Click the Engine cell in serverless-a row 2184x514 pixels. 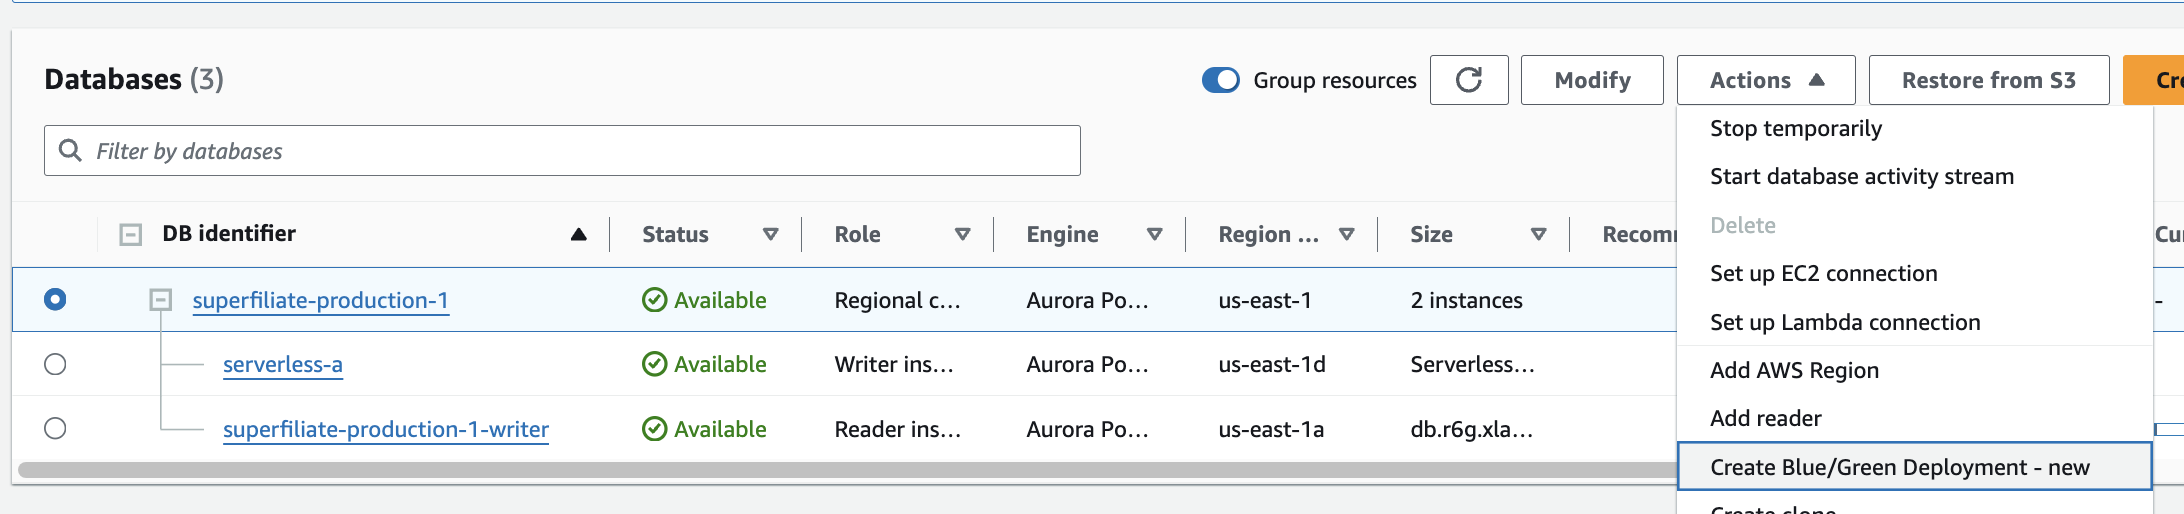click(1087, 364)
